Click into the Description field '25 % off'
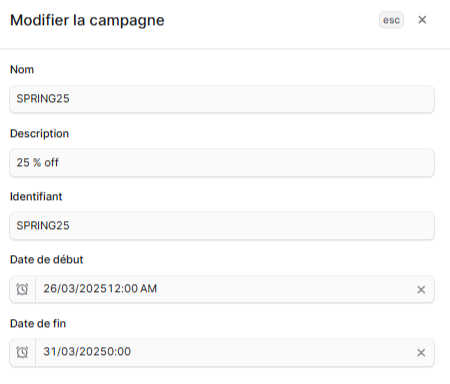Viewport: 450px width, 384px height. [222, 163]
